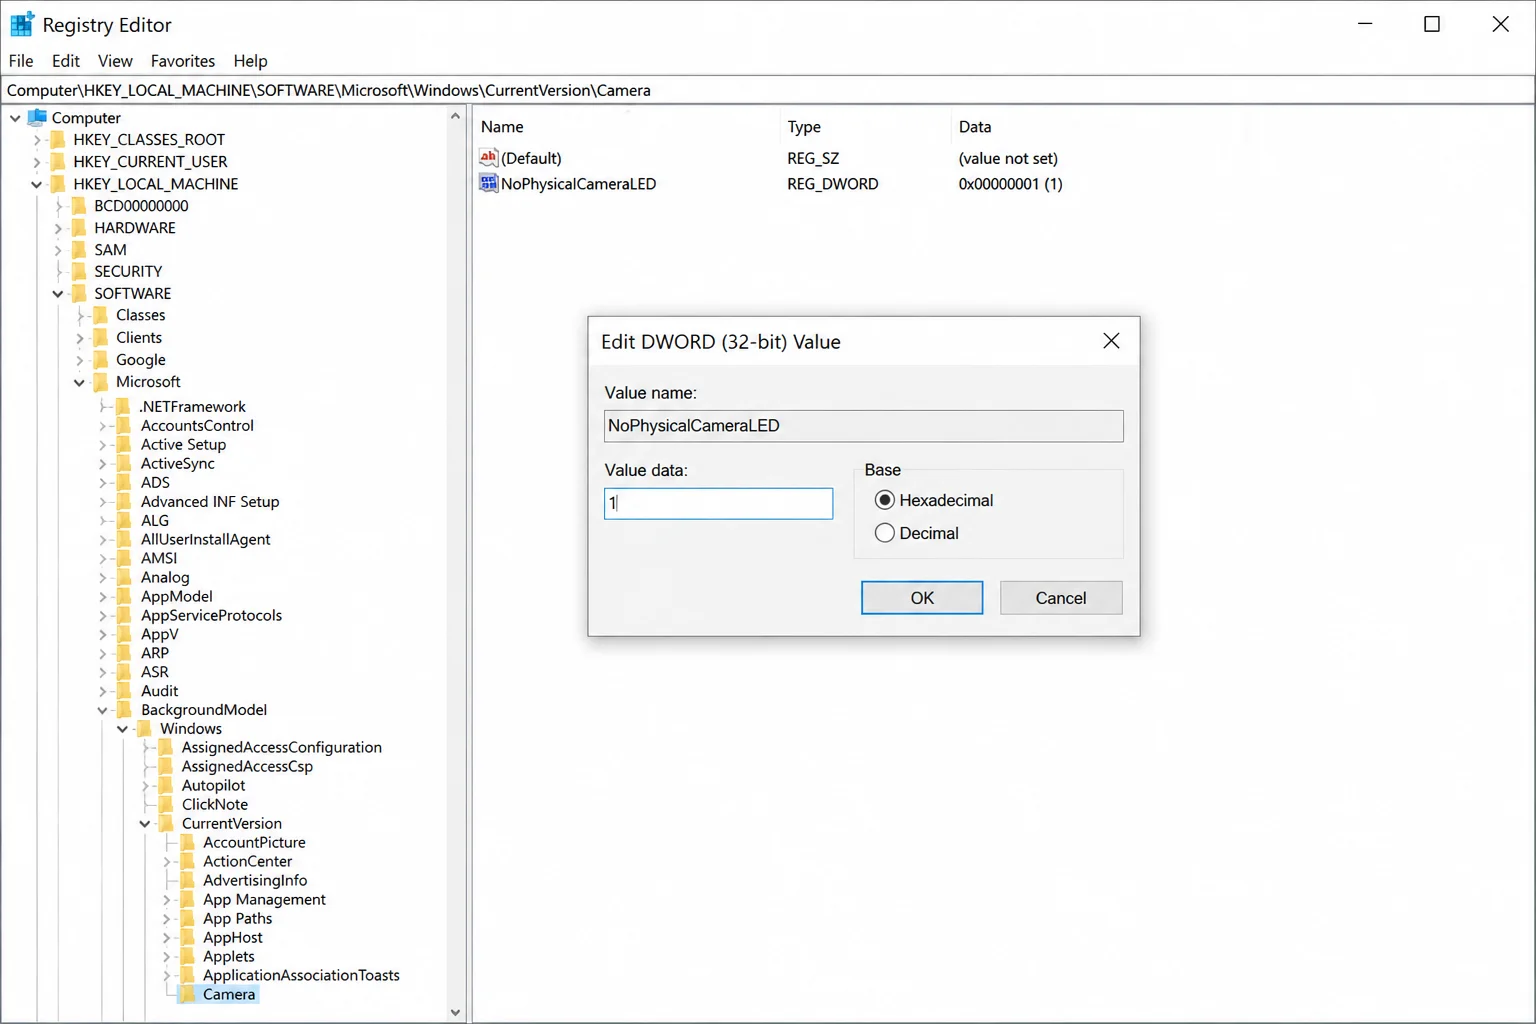Click the Value data input field
Image resolution: width=1536 pixels, height=1024 pixels.
(718, 503)
